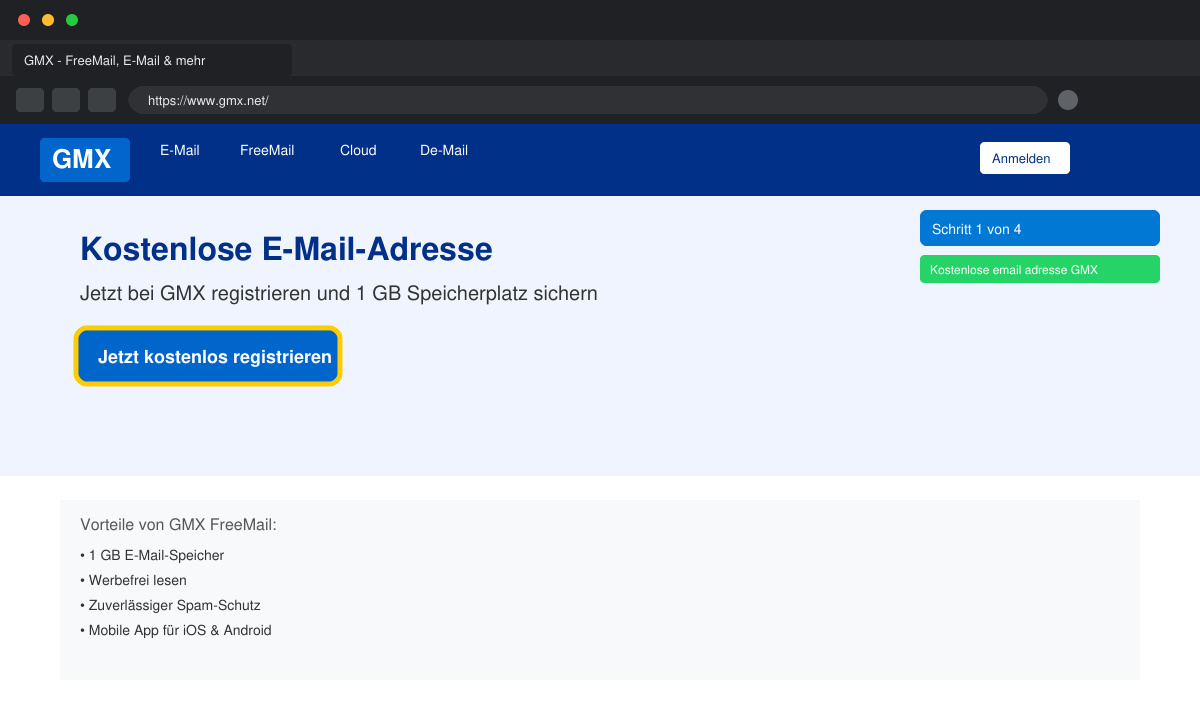Viewport: 1200px width, 720px height.
Task: Click the second browser toolbar button
Action: [x=66, y=100]
